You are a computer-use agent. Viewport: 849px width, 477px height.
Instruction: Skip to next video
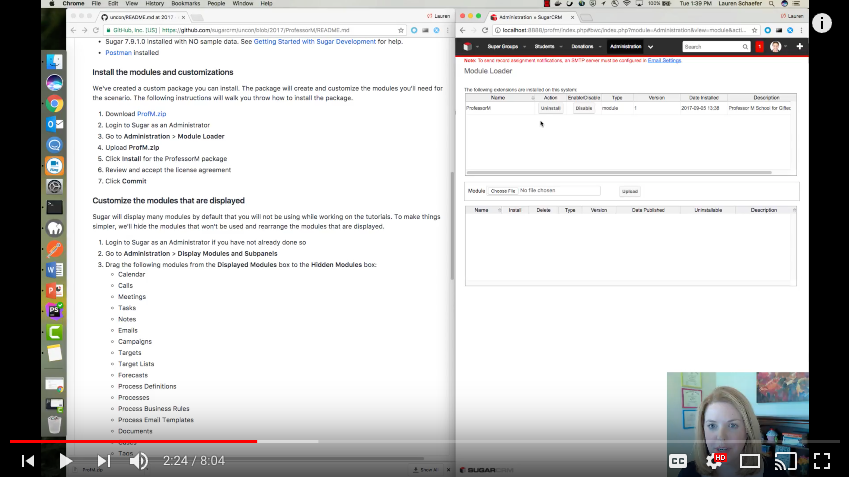click(103, 461)
